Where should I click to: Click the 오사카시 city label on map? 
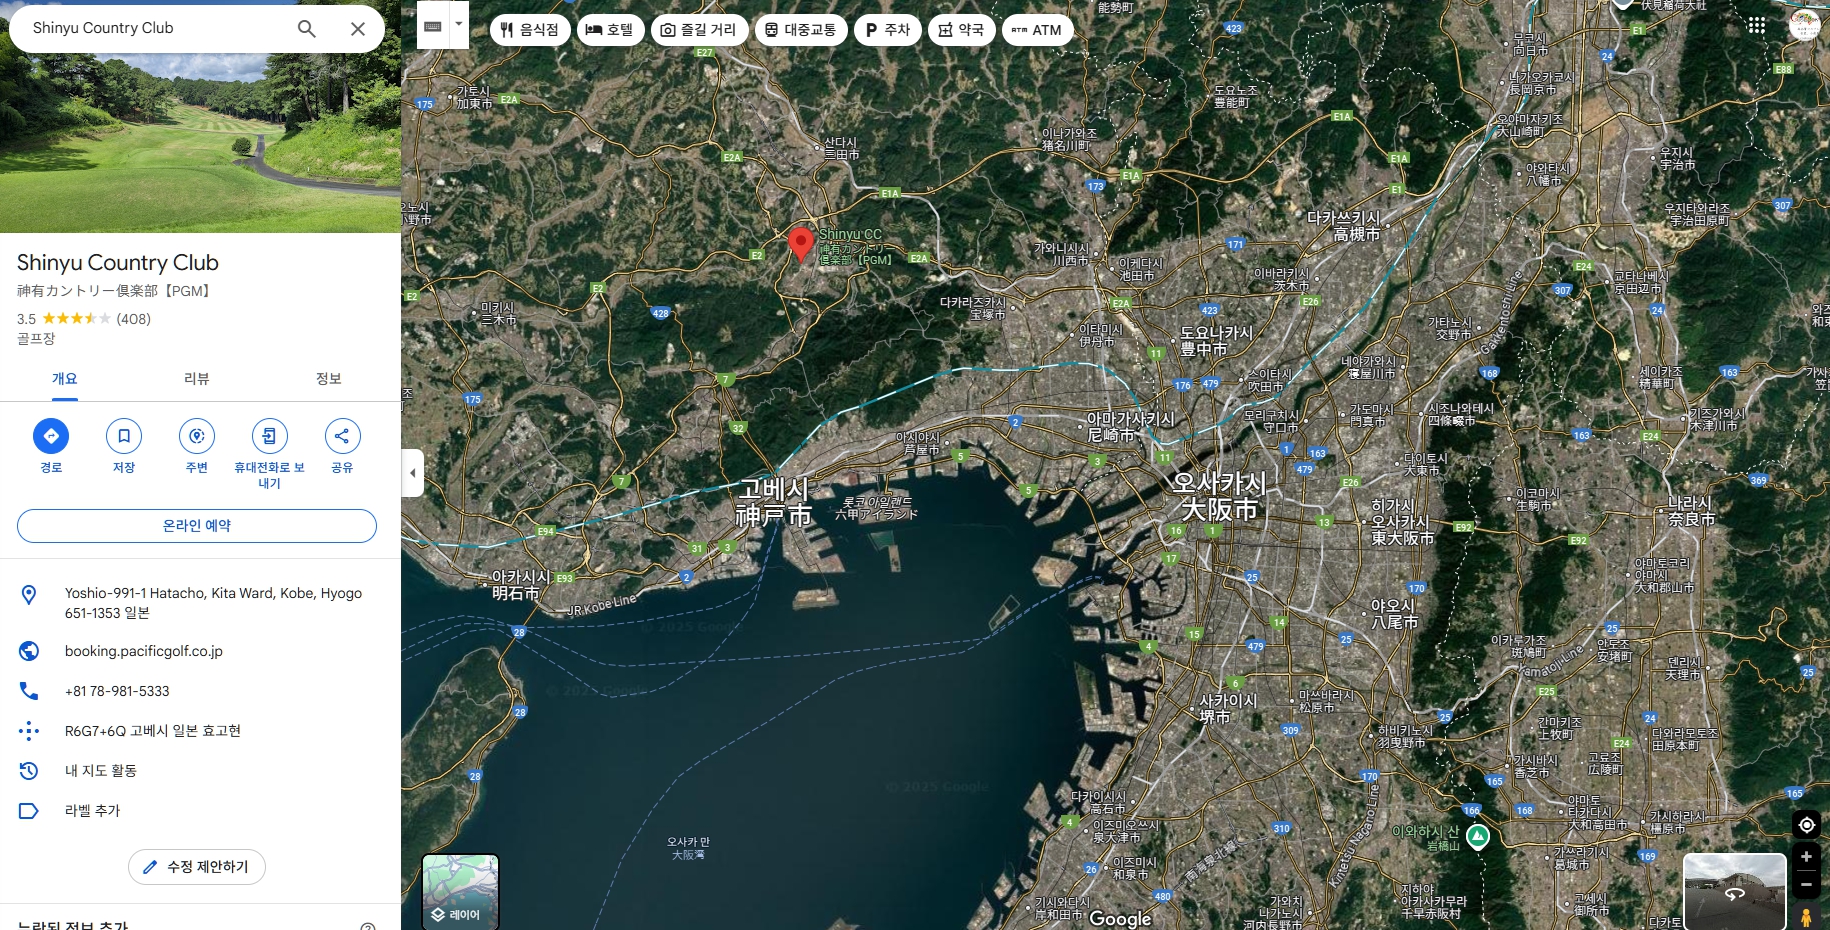click(1220, 496)
